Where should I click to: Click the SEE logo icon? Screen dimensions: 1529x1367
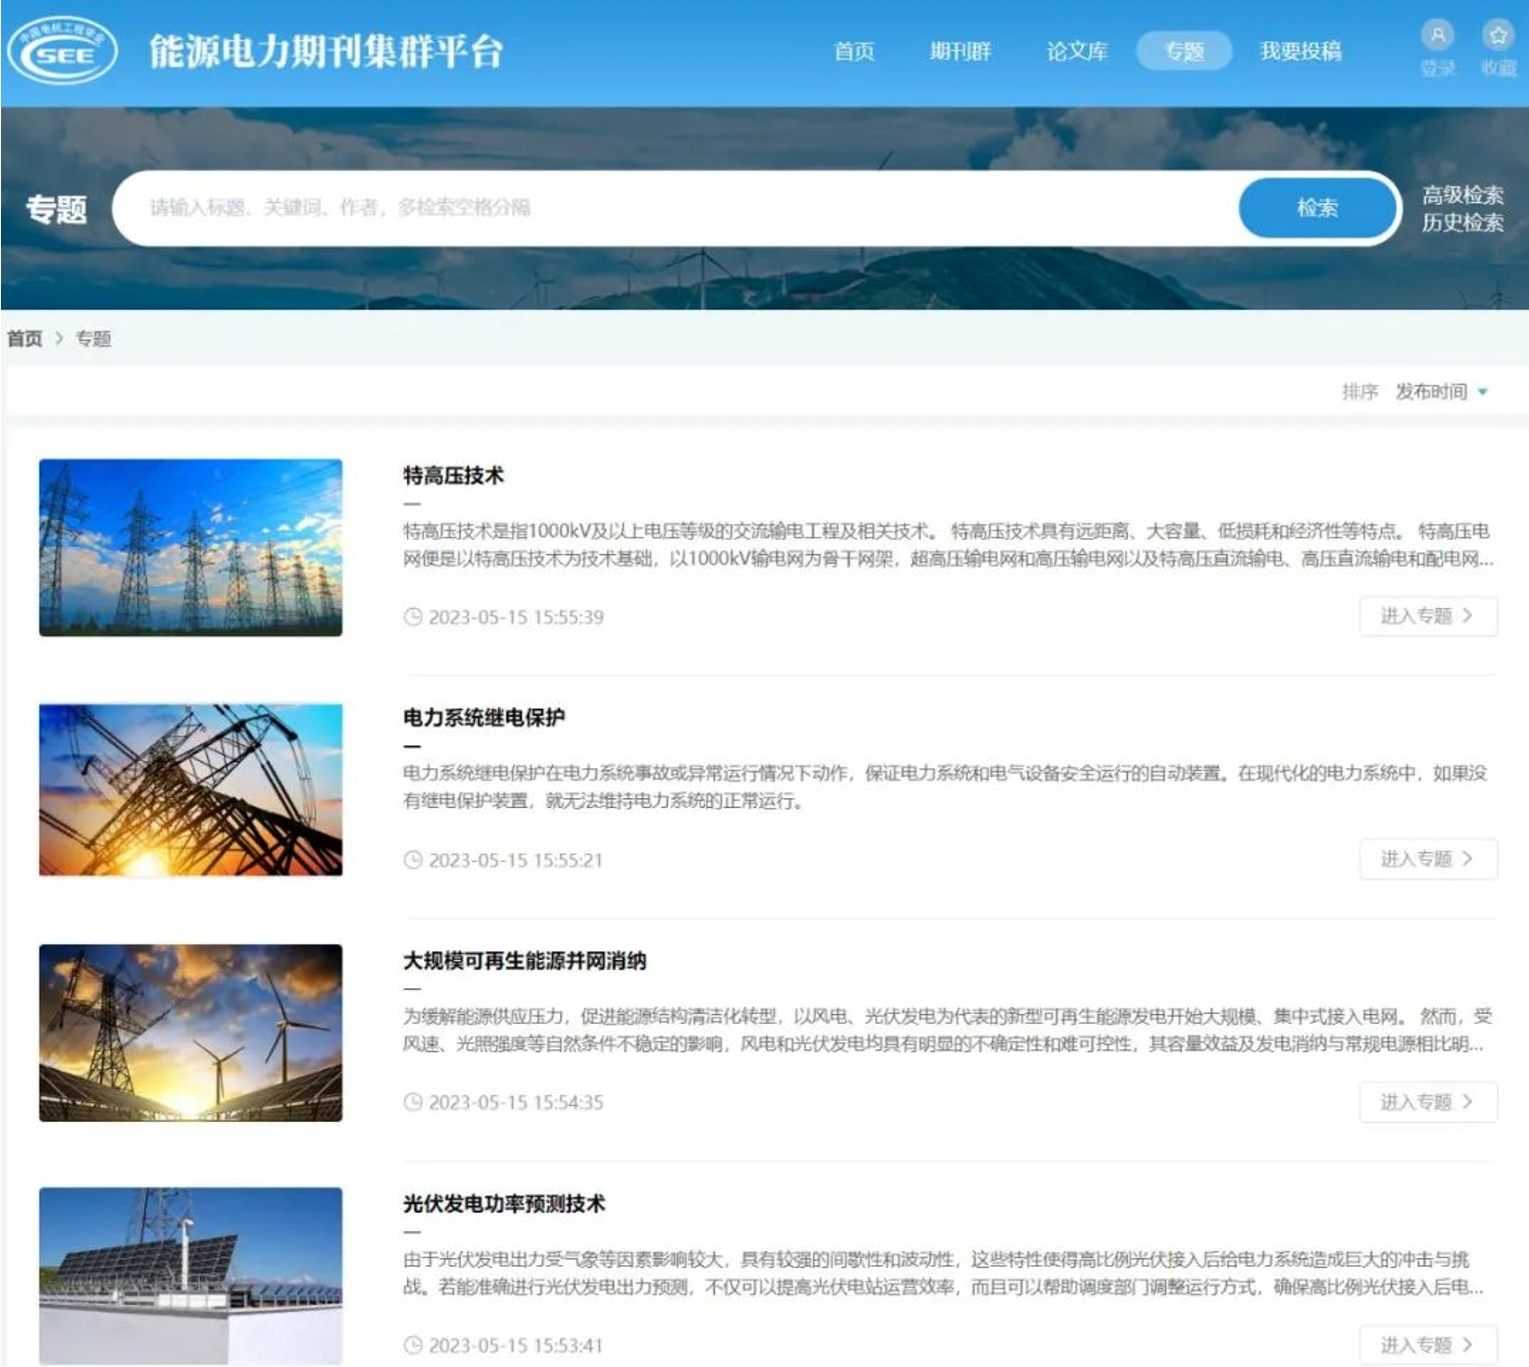point(62,51)
